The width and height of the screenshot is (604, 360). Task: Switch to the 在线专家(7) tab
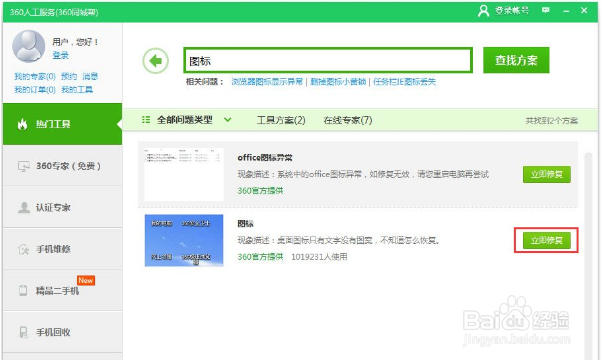(347, 120)
